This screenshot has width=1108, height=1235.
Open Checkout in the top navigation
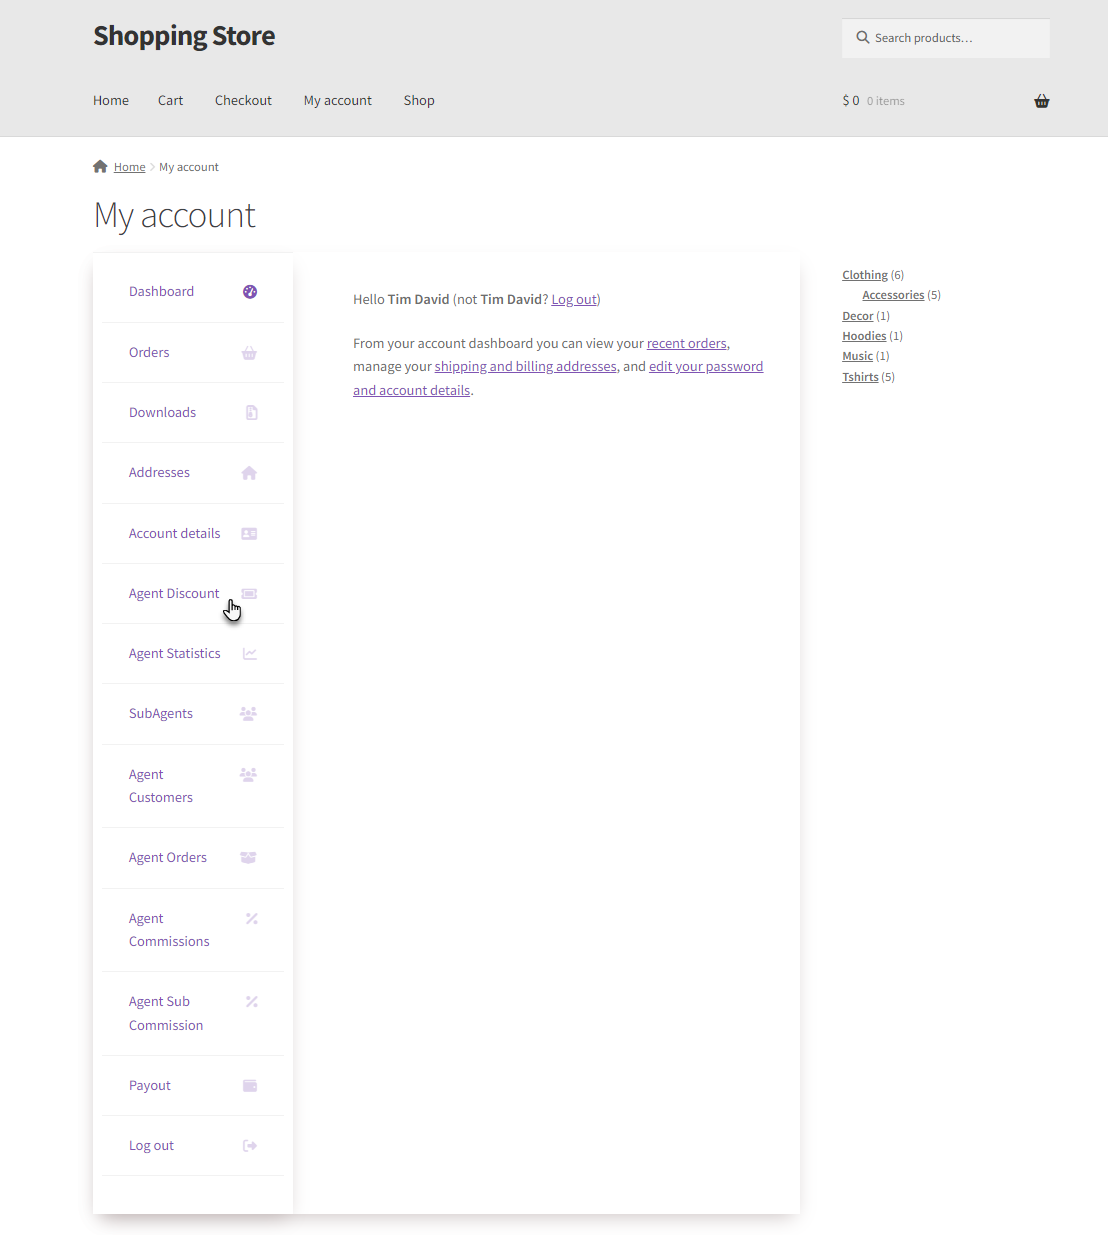click(243, 101)
